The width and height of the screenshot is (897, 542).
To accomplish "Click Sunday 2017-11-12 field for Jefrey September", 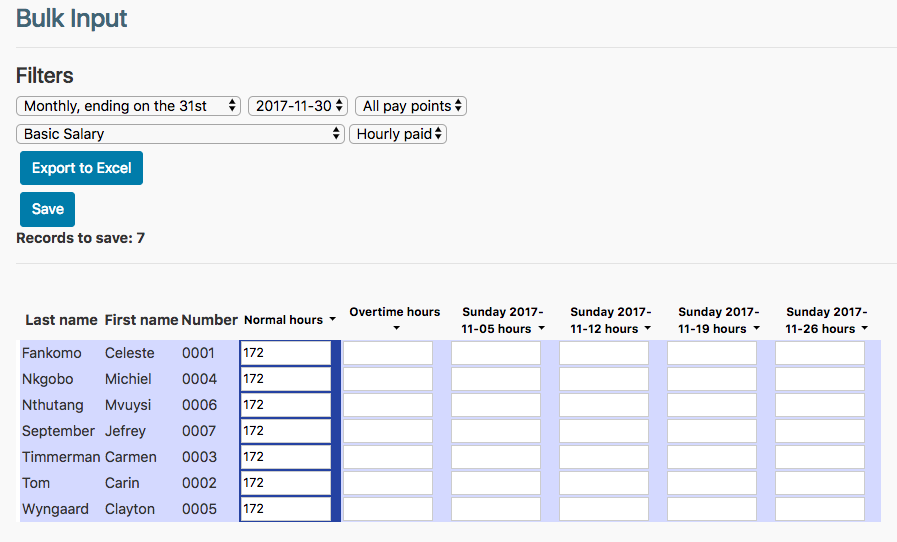I will point(604,431).
